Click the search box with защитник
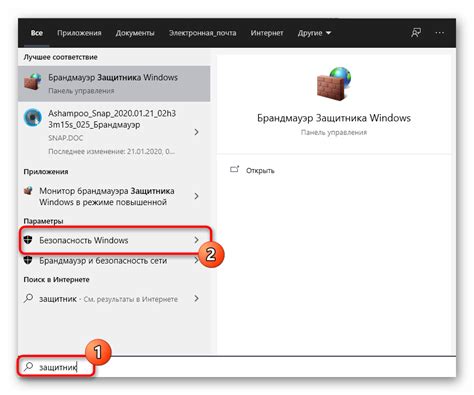Image resolution: width=474 pixels, height=395 pixels. pos(237,367)
